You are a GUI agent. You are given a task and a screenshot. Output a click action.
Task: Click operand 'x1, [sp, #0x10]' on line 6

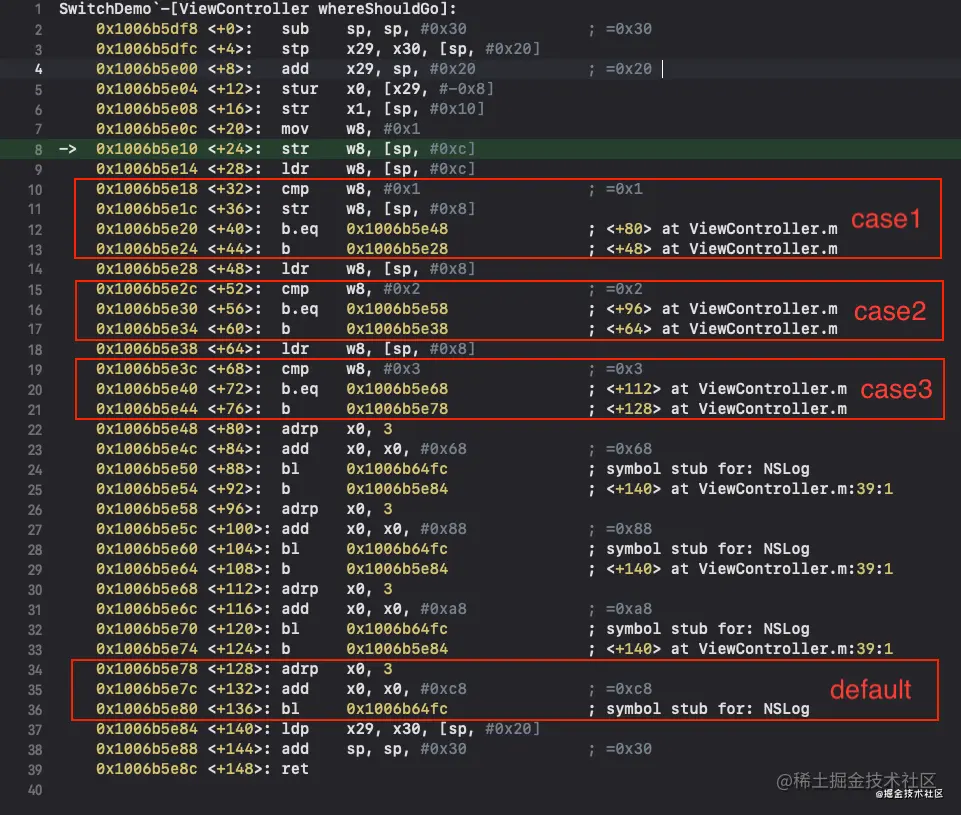[415, 109]
